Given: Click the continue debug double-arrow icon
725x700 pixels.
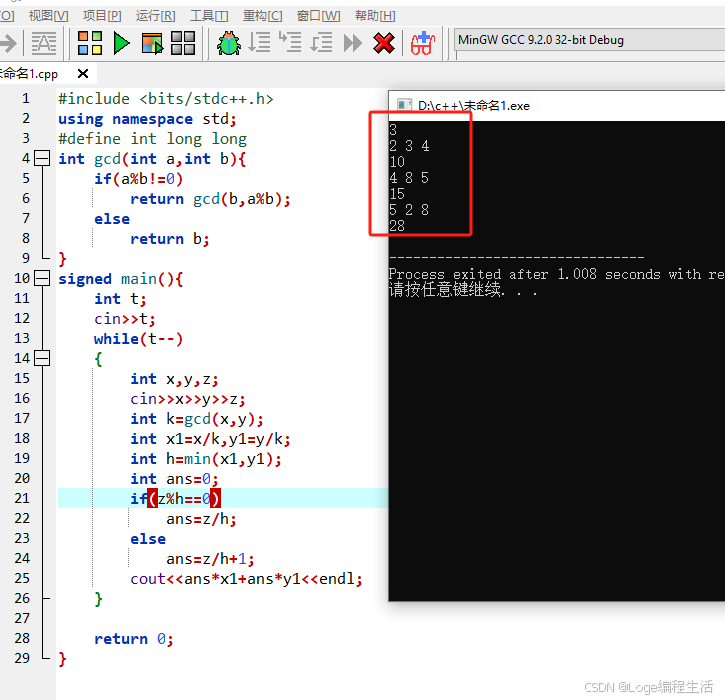Looking at the screenshot, I should [353, 43].
